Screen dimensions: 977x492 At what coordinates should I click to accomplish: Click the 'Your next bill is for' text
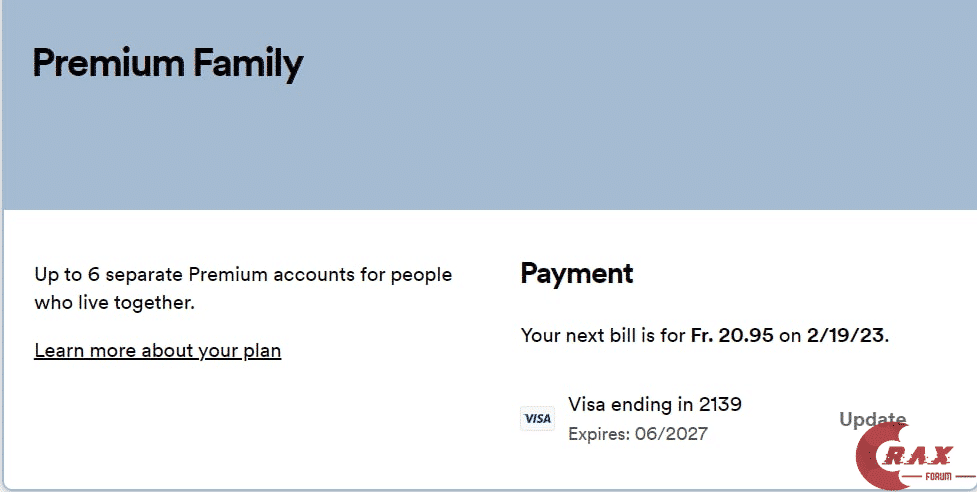click(603, 336)
